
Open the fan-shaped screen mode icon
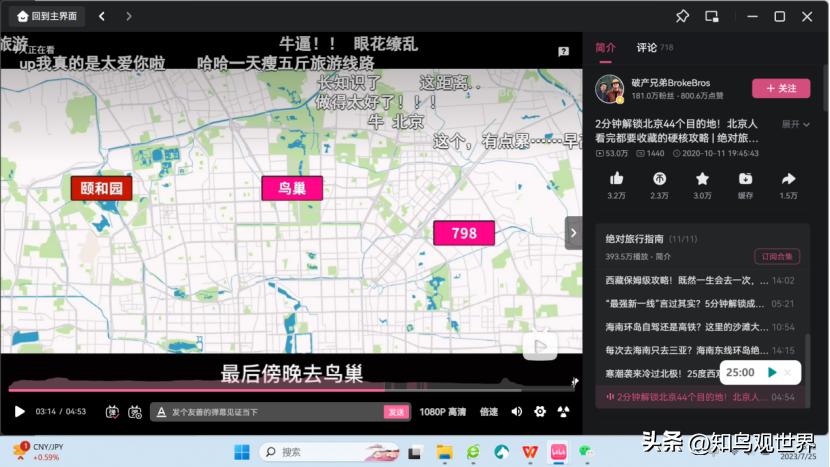(x=563, y=411)
